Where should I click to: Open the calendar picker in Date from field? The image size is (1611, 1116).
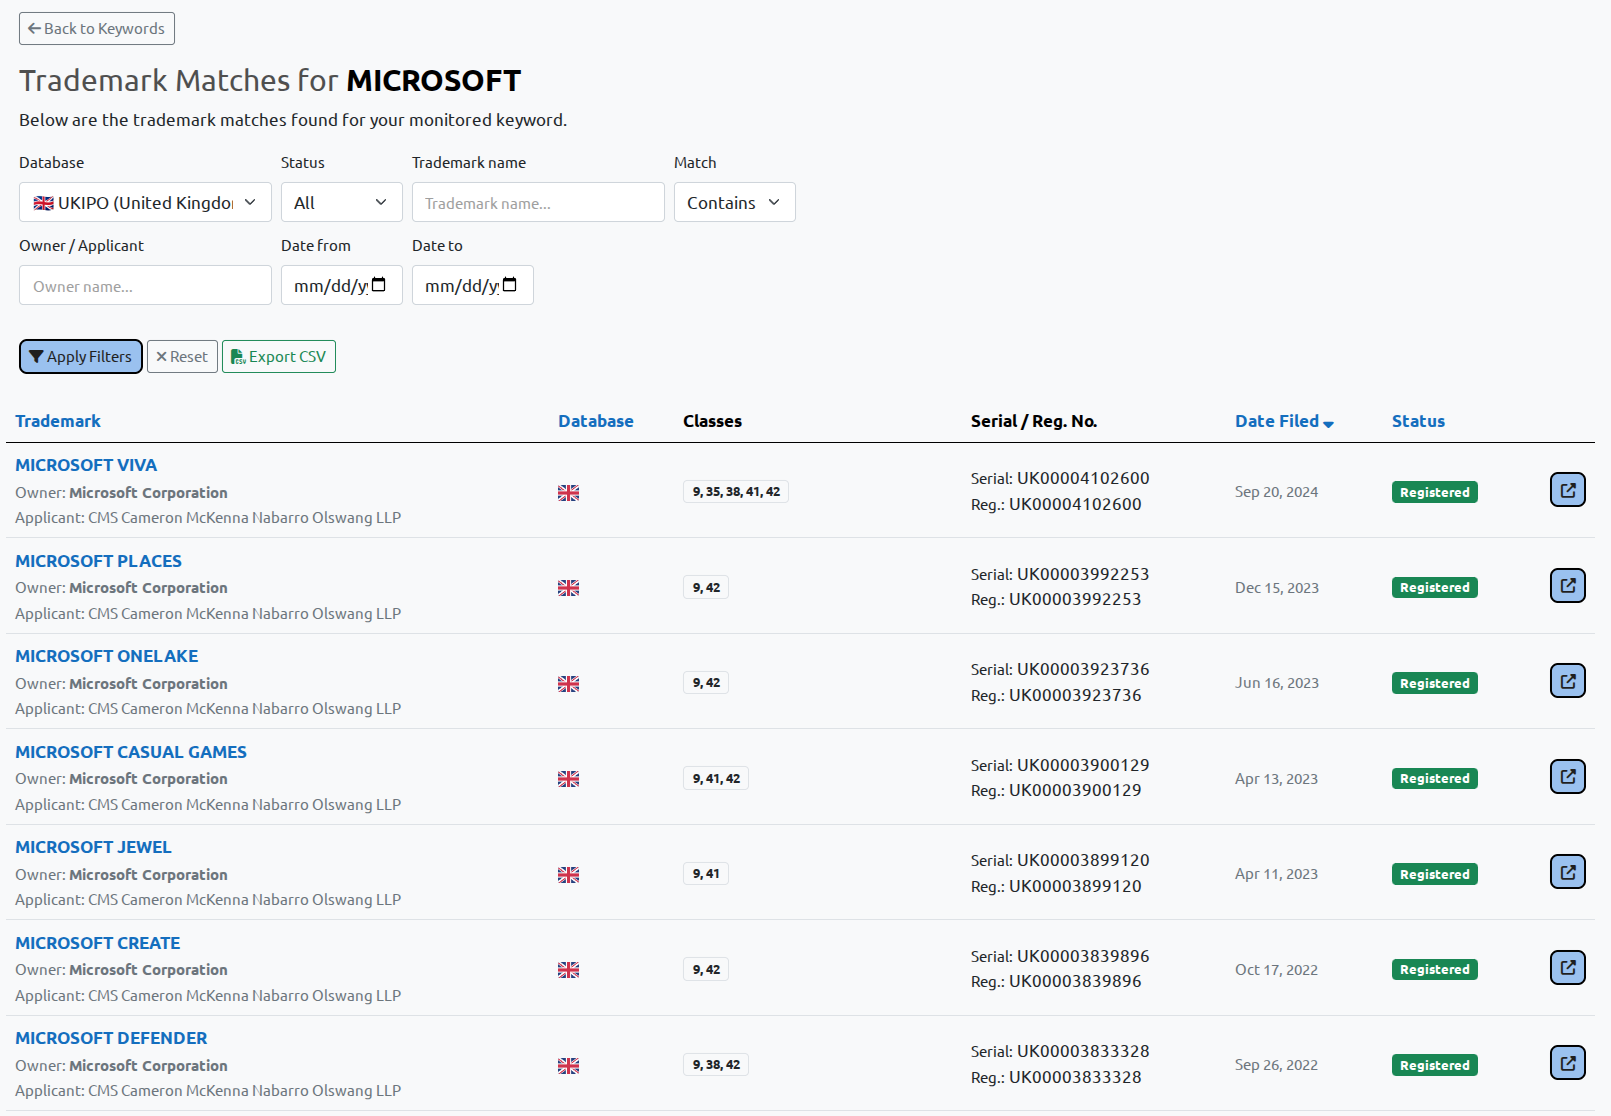pos(377,285)
